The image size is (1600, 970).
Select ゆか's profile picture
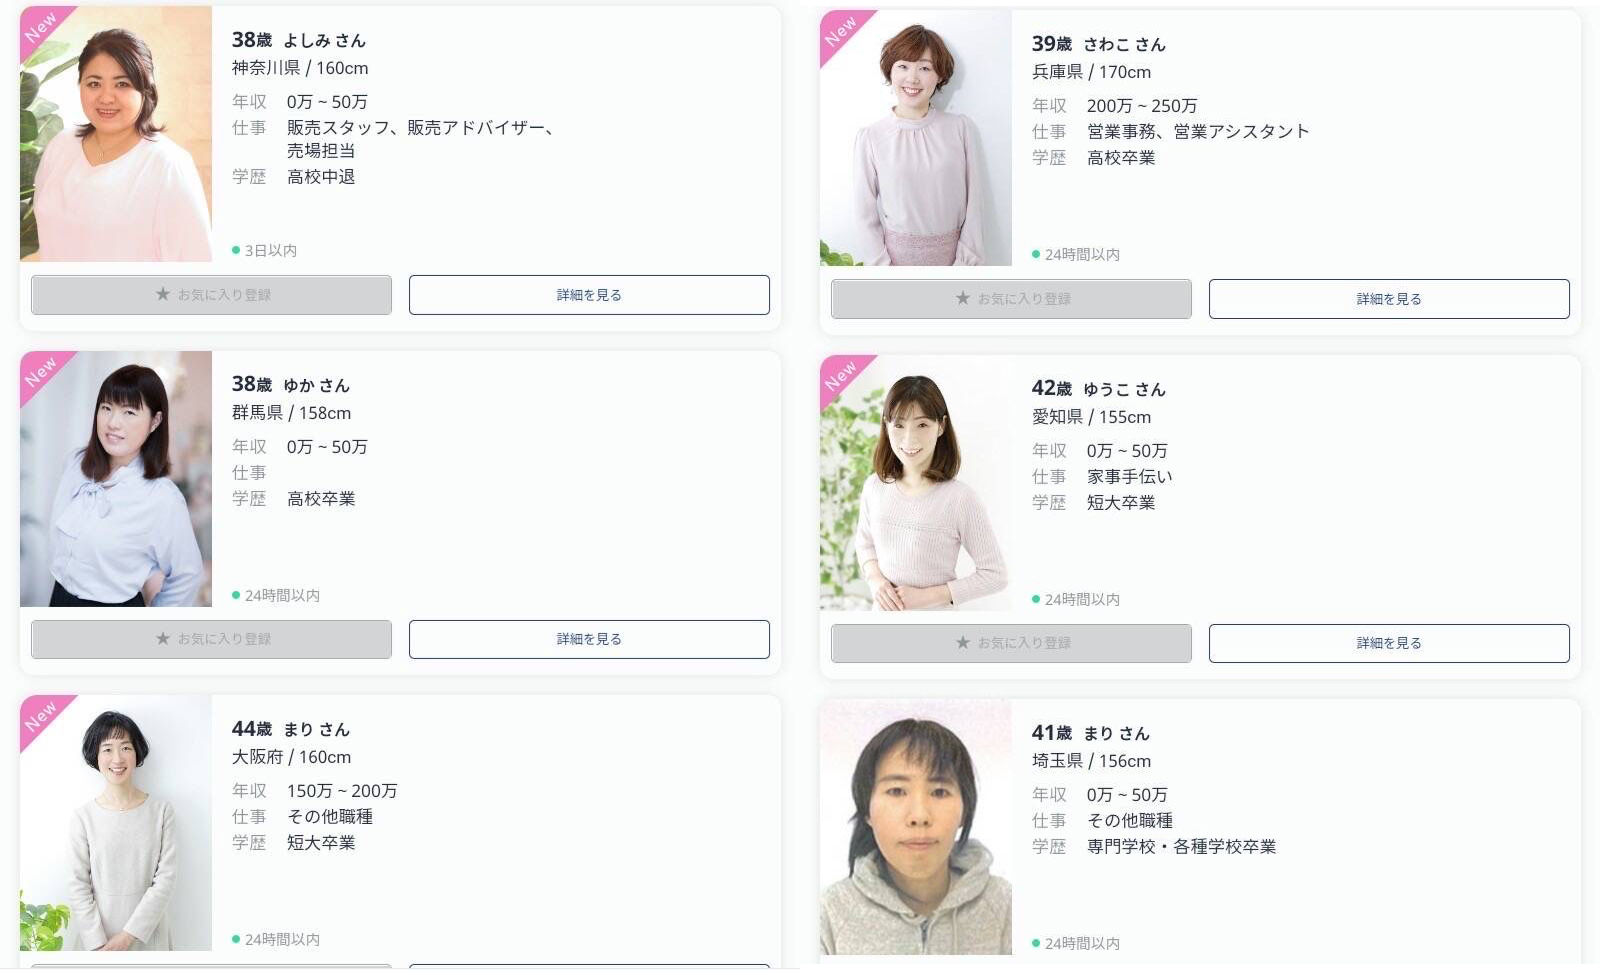[x=116, y=479]
